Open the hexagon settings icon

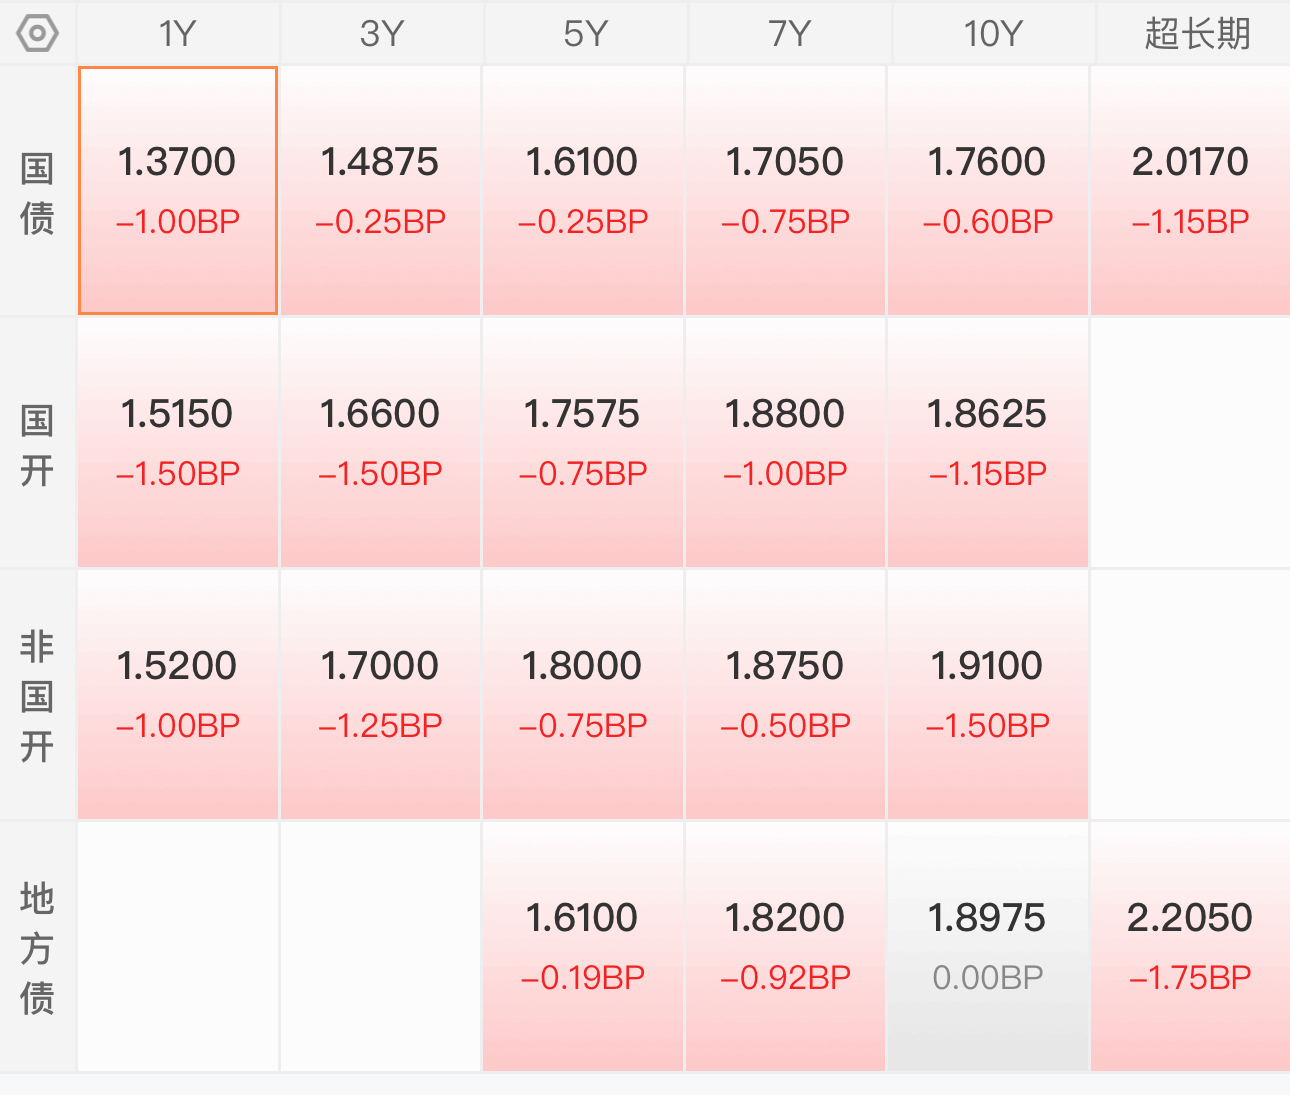37,34
